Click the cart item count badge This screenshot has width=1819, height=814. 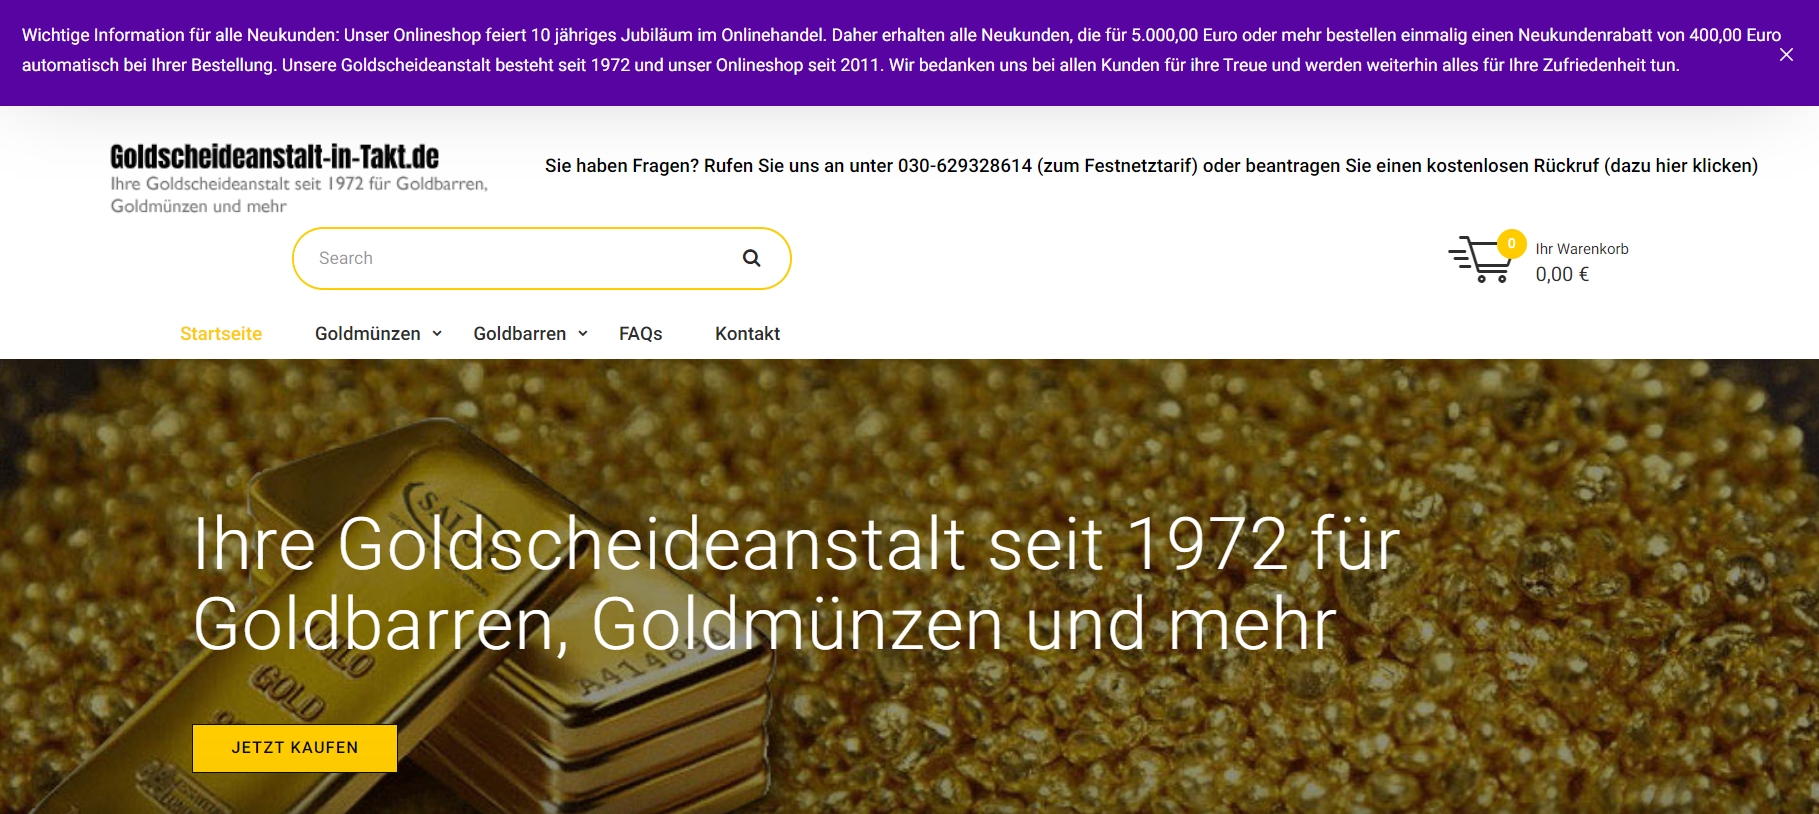coord(1511,243)
